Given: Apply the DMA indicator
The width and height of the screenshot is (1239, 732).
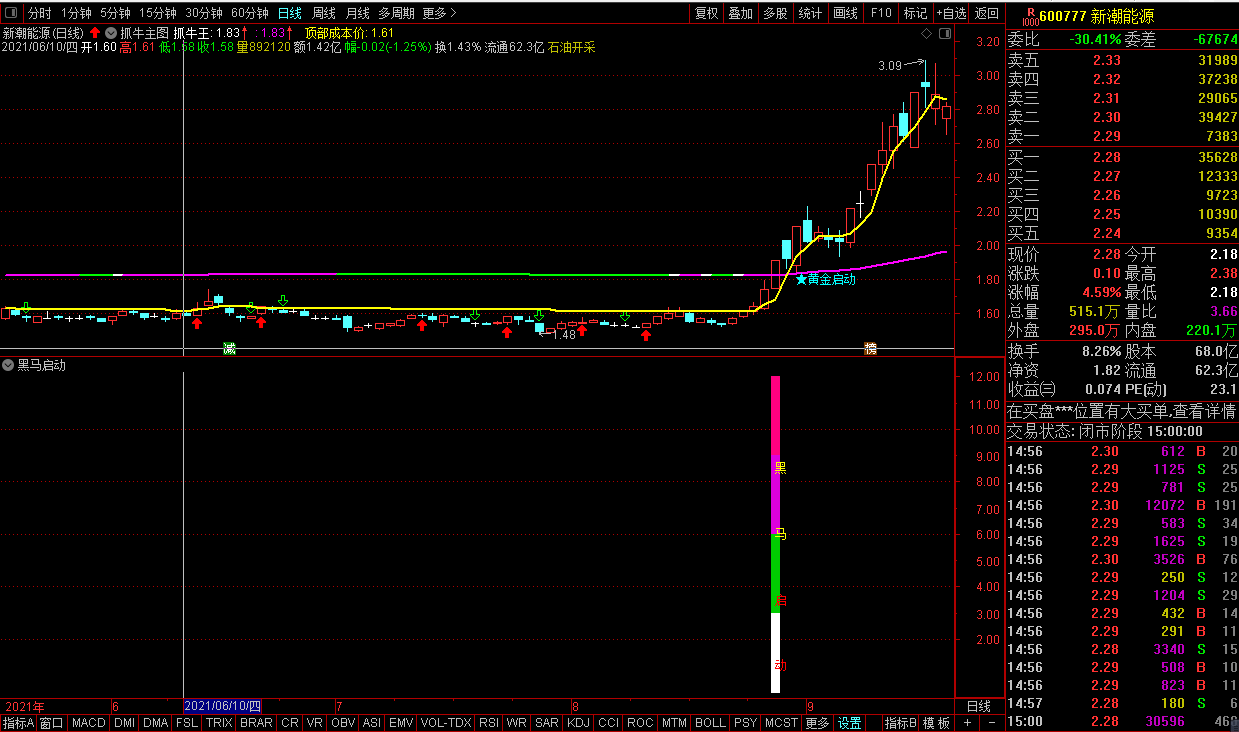Looking at the screenshot, I should (x=155, y=722).
